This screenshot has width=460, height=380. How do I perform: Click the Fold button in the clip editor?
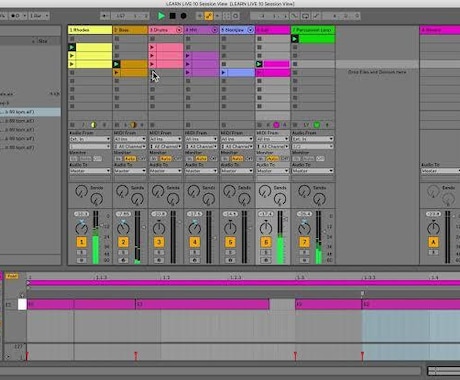click(x=12, y=276)
